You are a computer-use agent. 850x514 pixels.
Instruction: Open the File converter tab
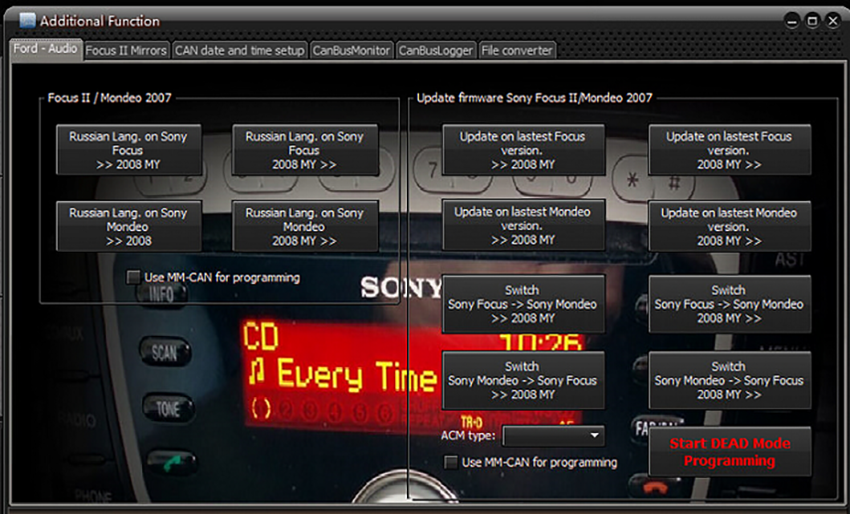click(517, 50)
